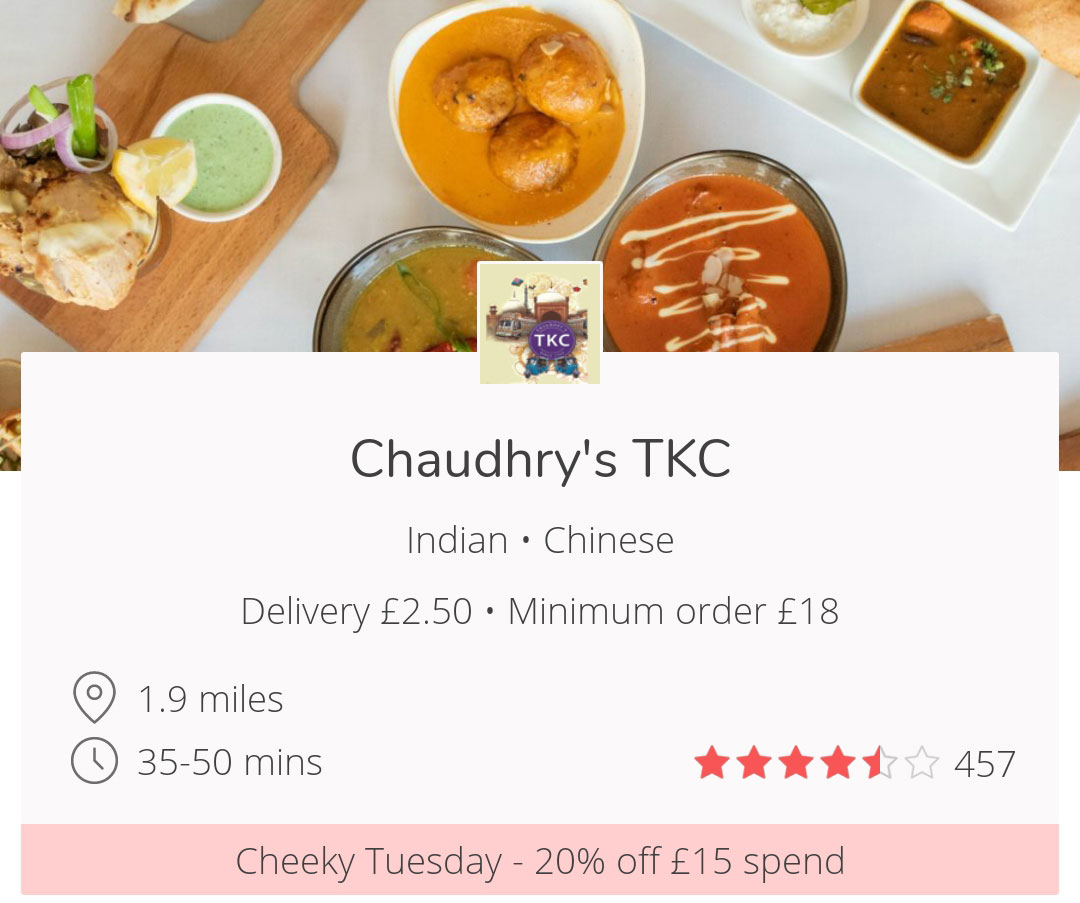This screenshot has width=1080, height=903.
Task: Click the clock delivery time icon
Action: coord(94,760)
